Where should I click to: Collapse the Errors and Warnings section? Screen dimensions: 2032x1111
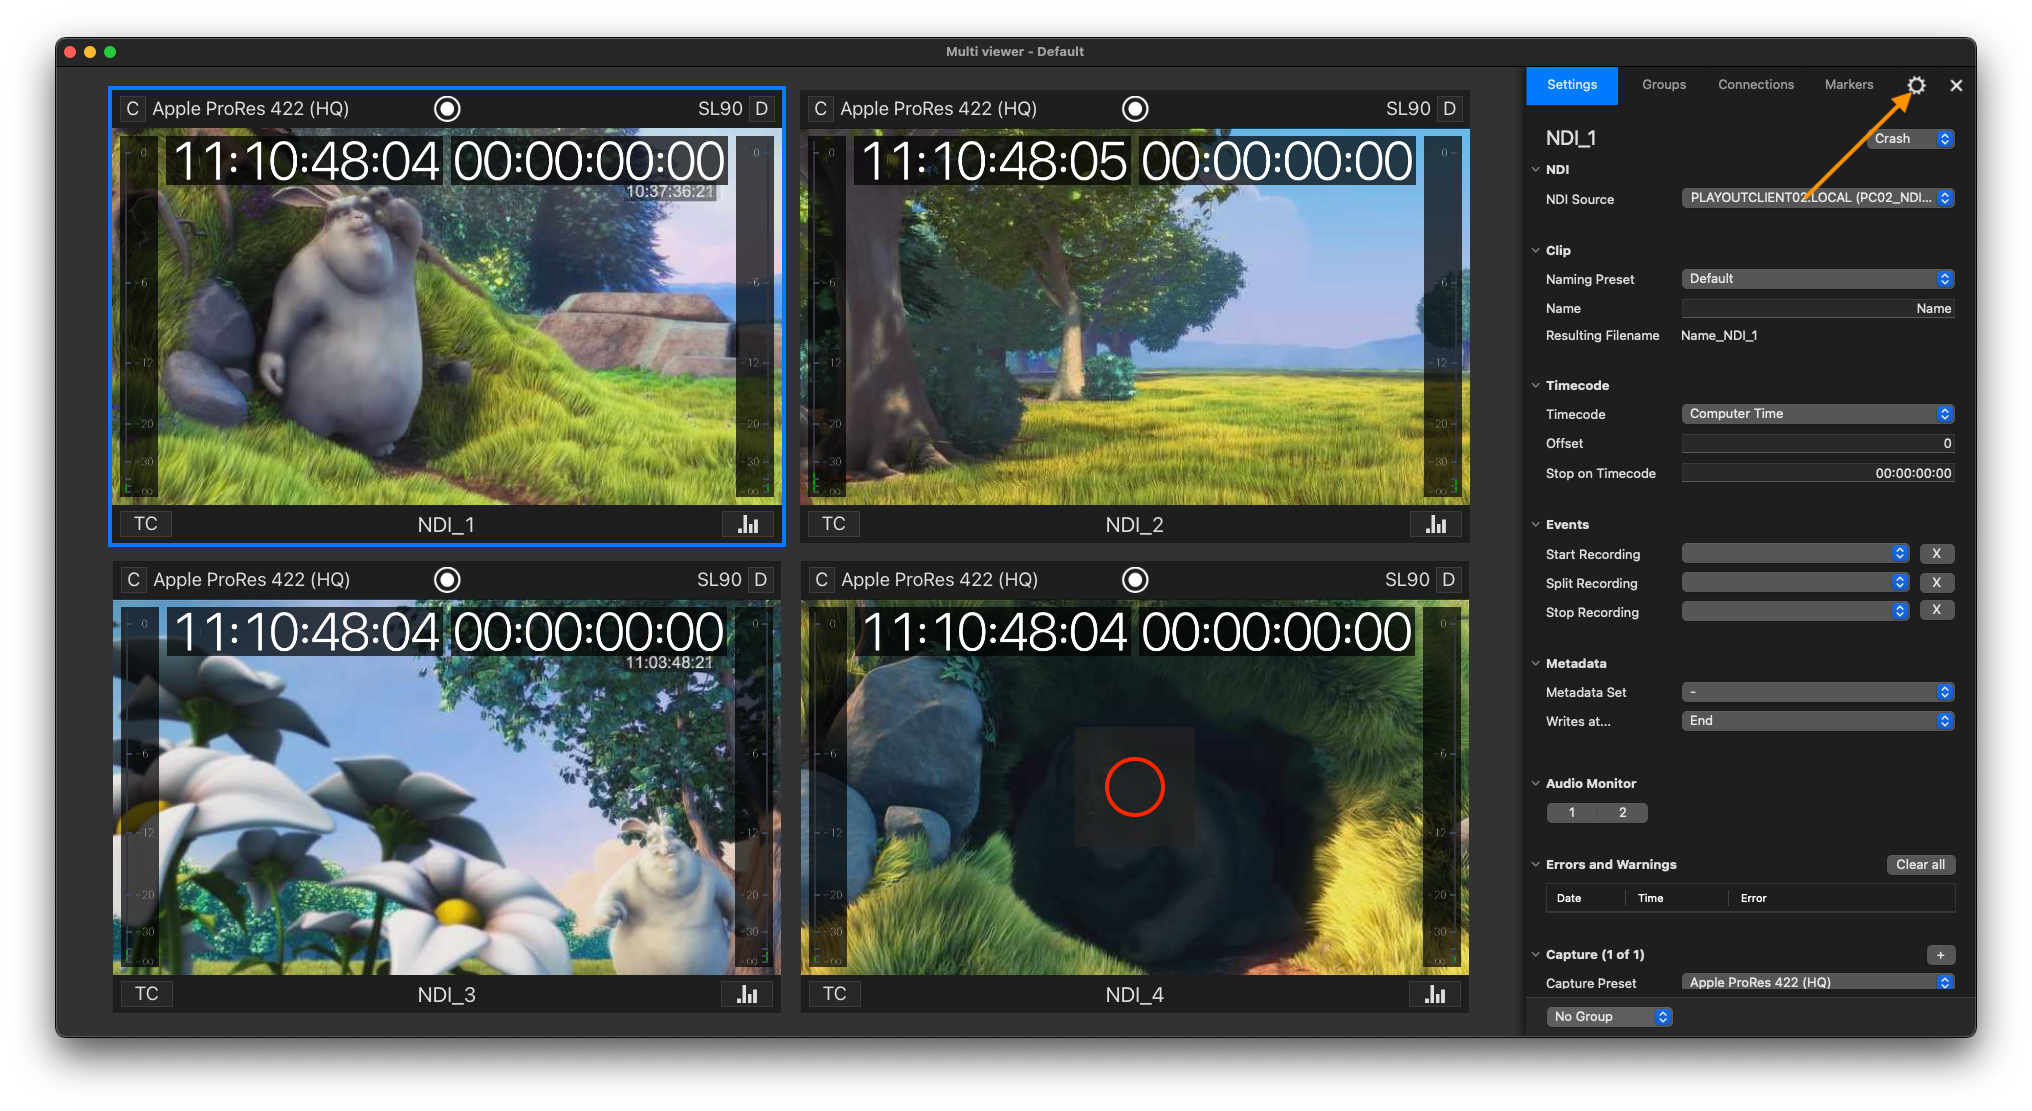[1536, 864]
